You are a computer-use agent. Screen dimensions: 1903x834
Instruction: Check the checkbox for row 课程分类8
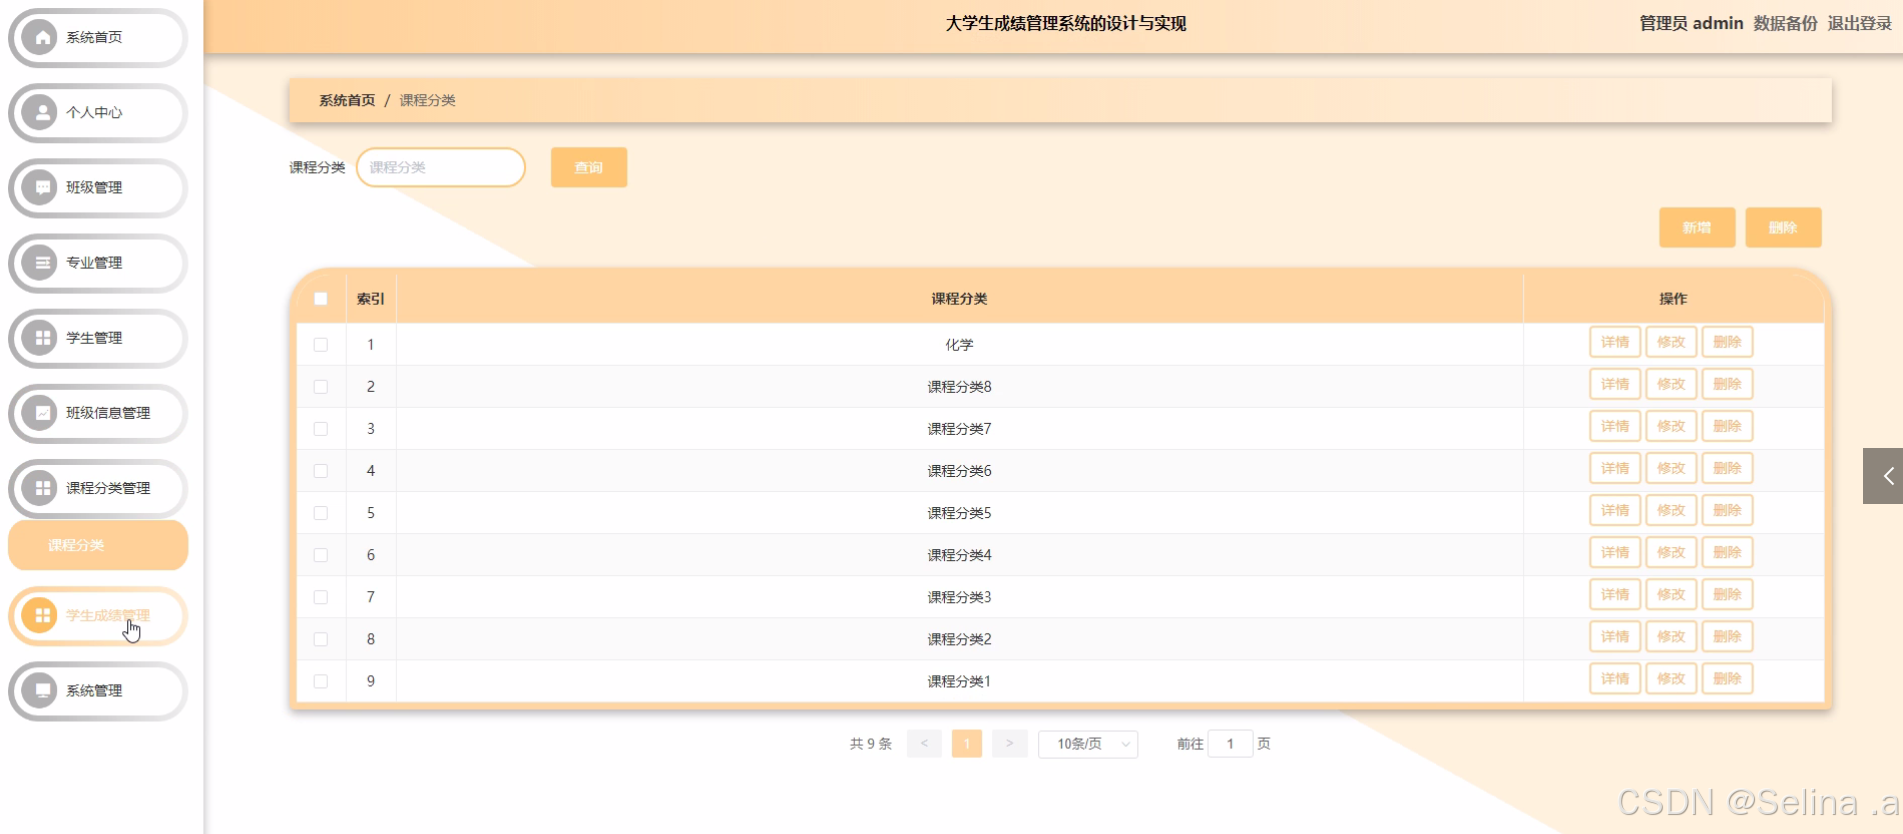321,387
